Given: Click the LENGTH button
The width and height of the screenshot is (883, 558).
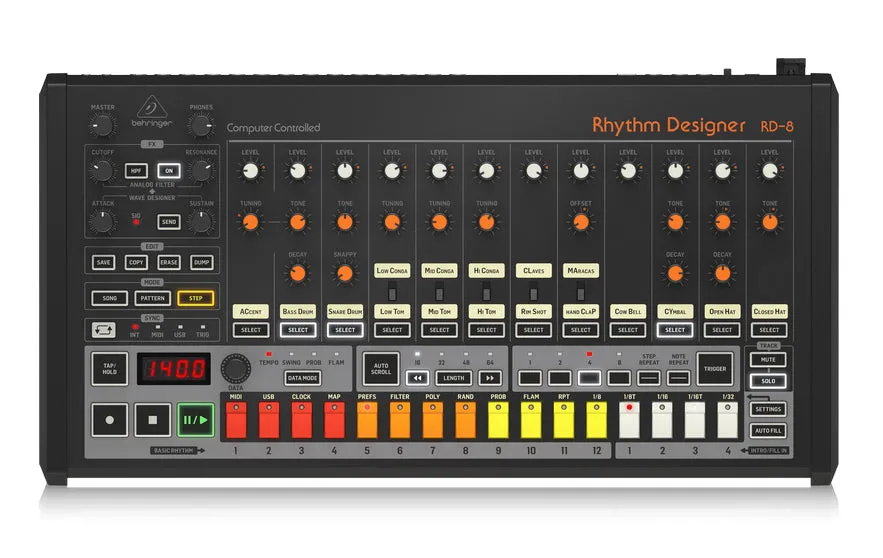Looking at the screenshot, I should [x=454, y=378].
